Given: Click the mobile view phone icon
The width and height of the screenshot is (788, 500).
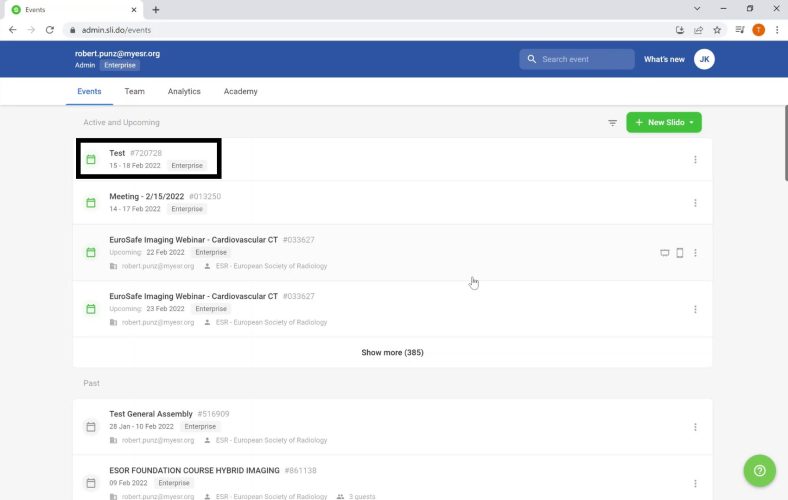Looking at the screenshot, I should (680, 253).
